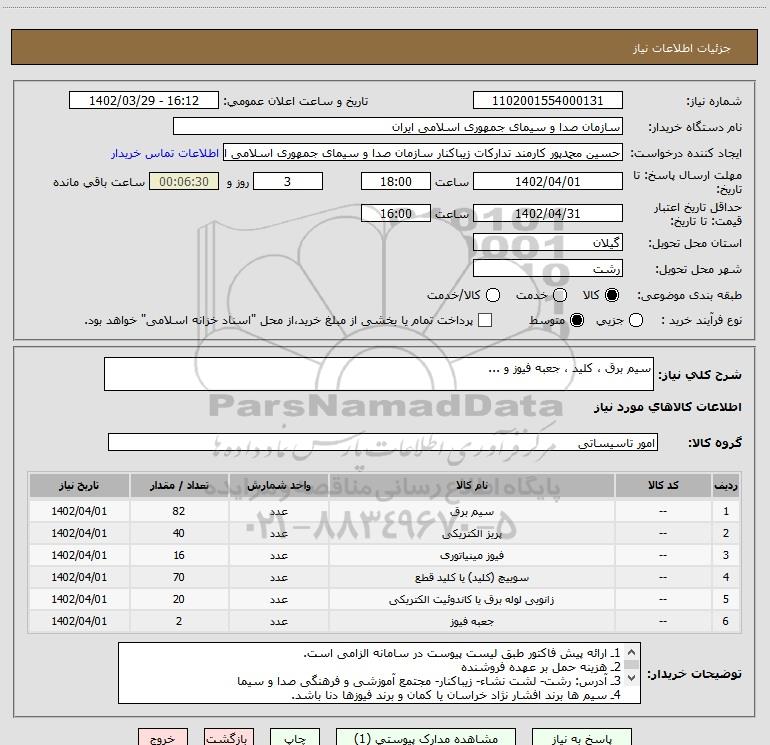Select the کالا radio button
Image resolution: width=770 pixels, height=745 pixels.
tap(612, 295)
